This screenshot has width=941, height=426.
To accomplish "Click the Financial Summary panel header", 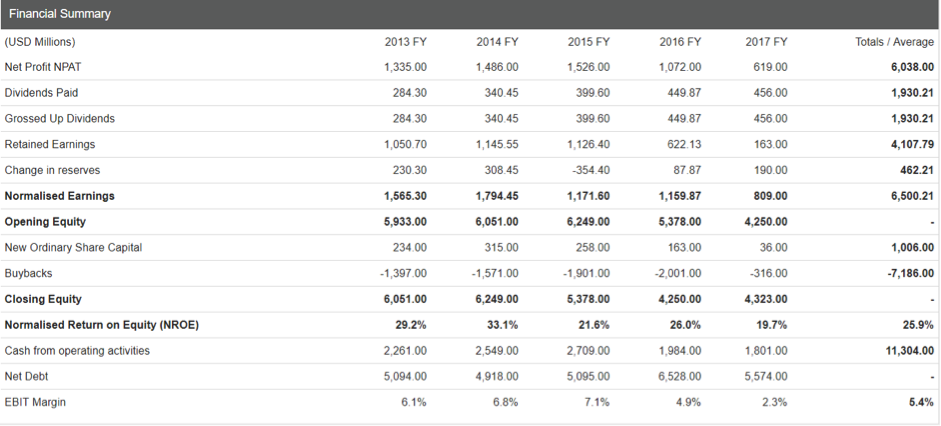I will [58, 14].
